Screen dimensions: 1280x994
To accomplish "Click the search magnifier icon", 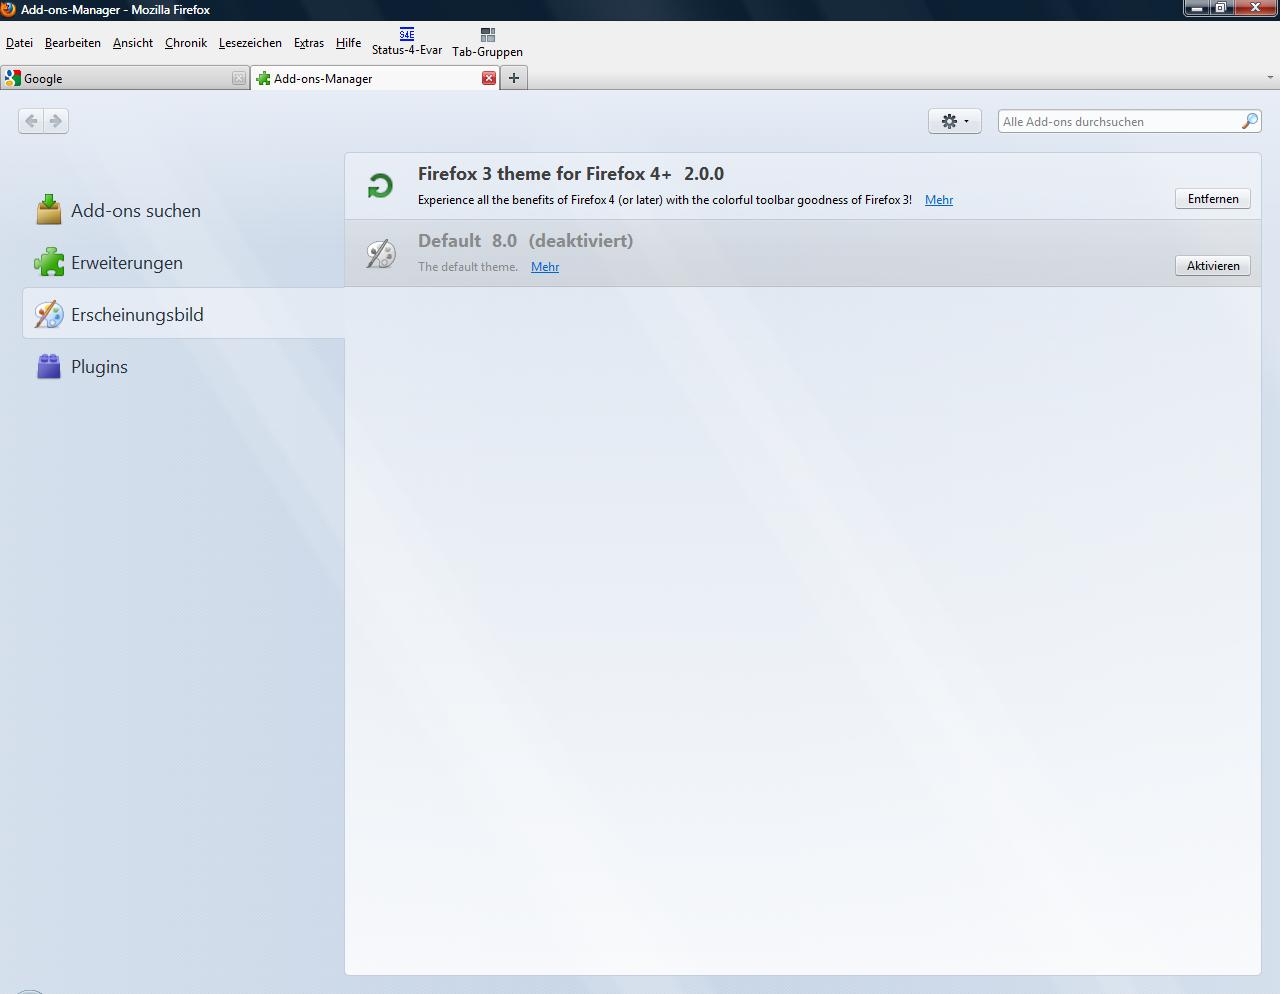I will pos(1250,121).
